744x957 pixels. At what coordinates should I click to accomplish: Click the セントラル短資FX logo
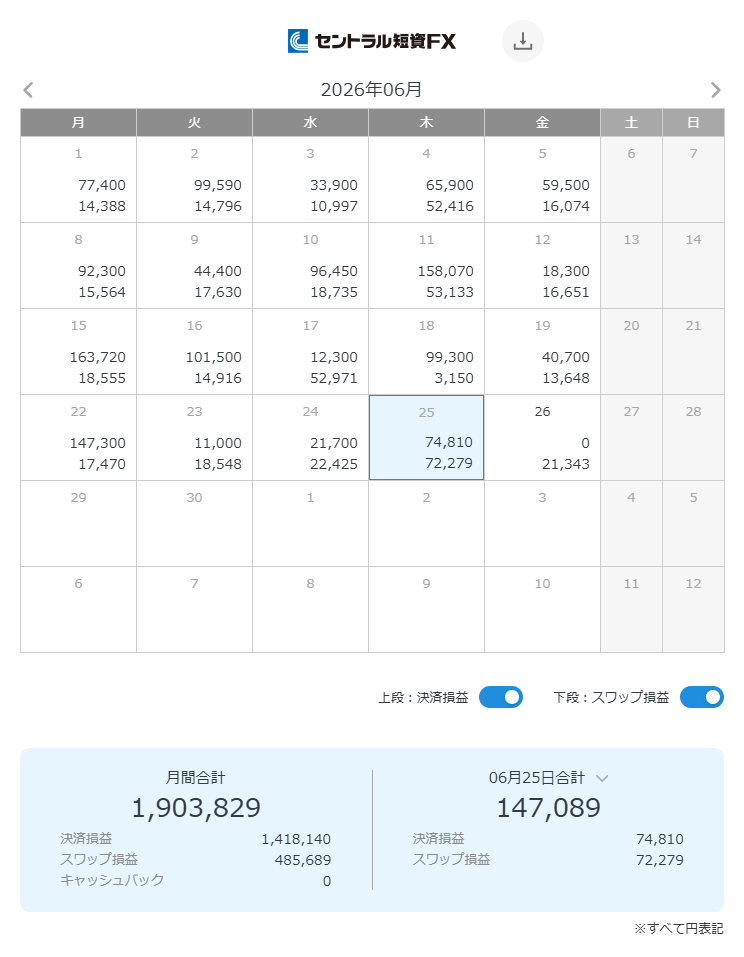pyautogui.click(x=372, y=41)
